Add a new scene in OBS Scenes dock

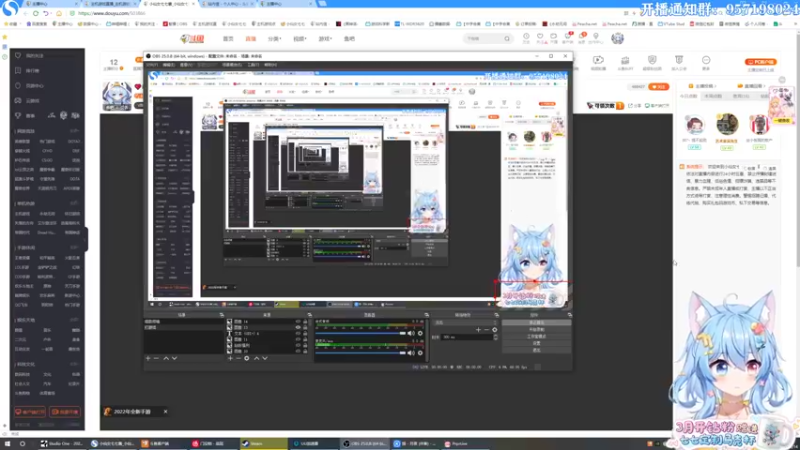click(148, 359)
